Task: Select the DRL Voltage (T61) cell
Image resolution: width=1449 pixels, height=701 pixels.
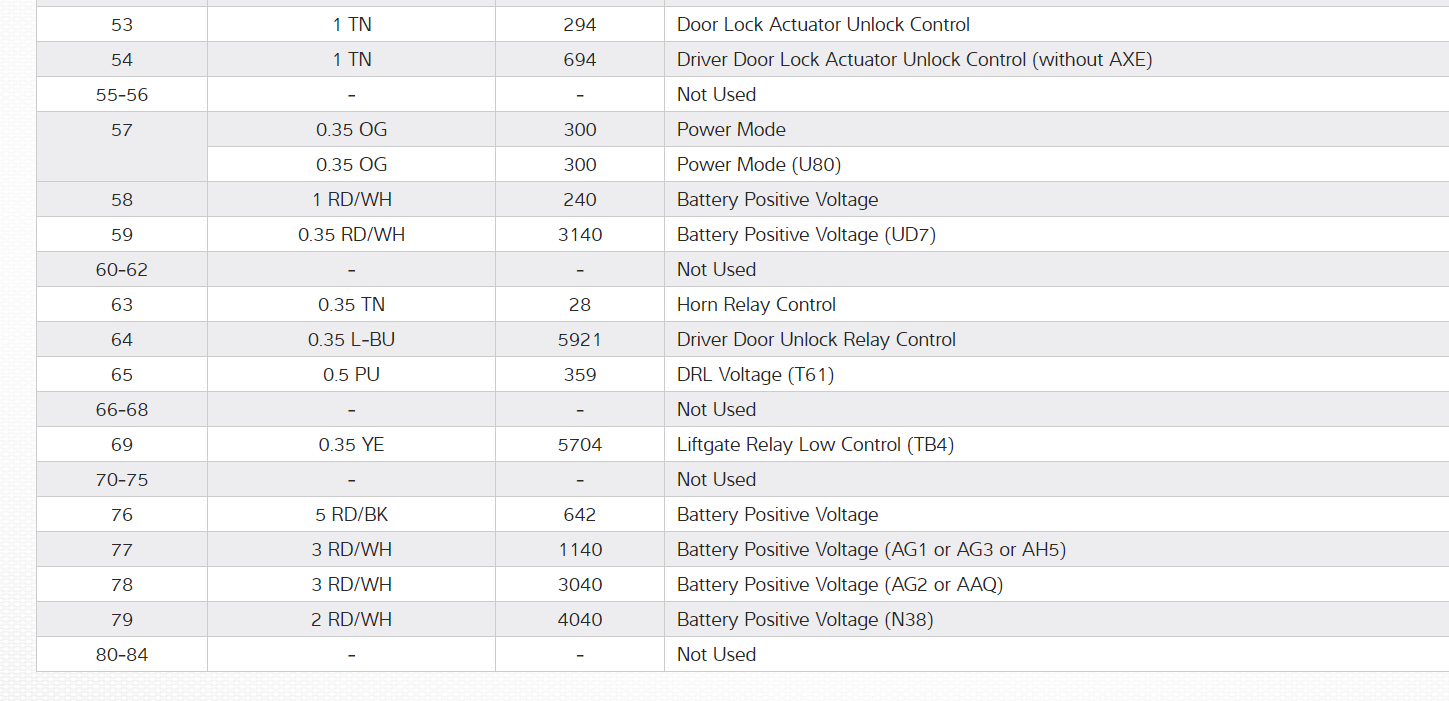Action: tap(755, 375)
